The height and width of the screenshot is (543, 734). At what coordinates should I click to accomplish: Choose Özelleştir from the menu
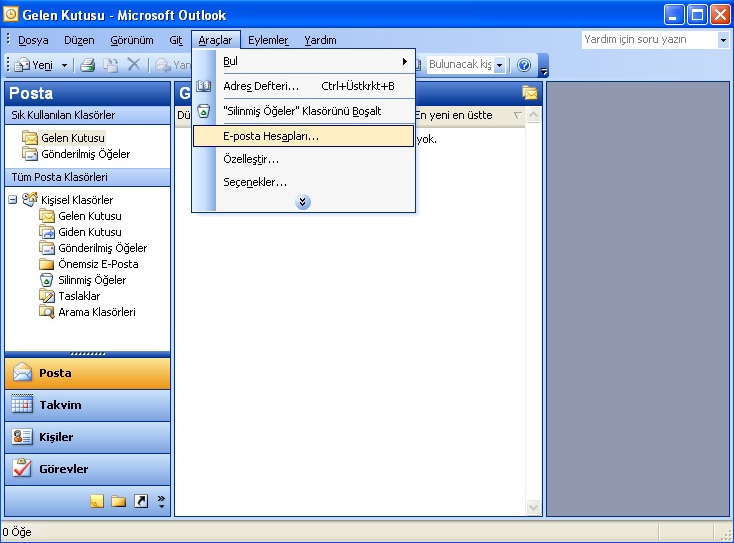pos(304,159)
